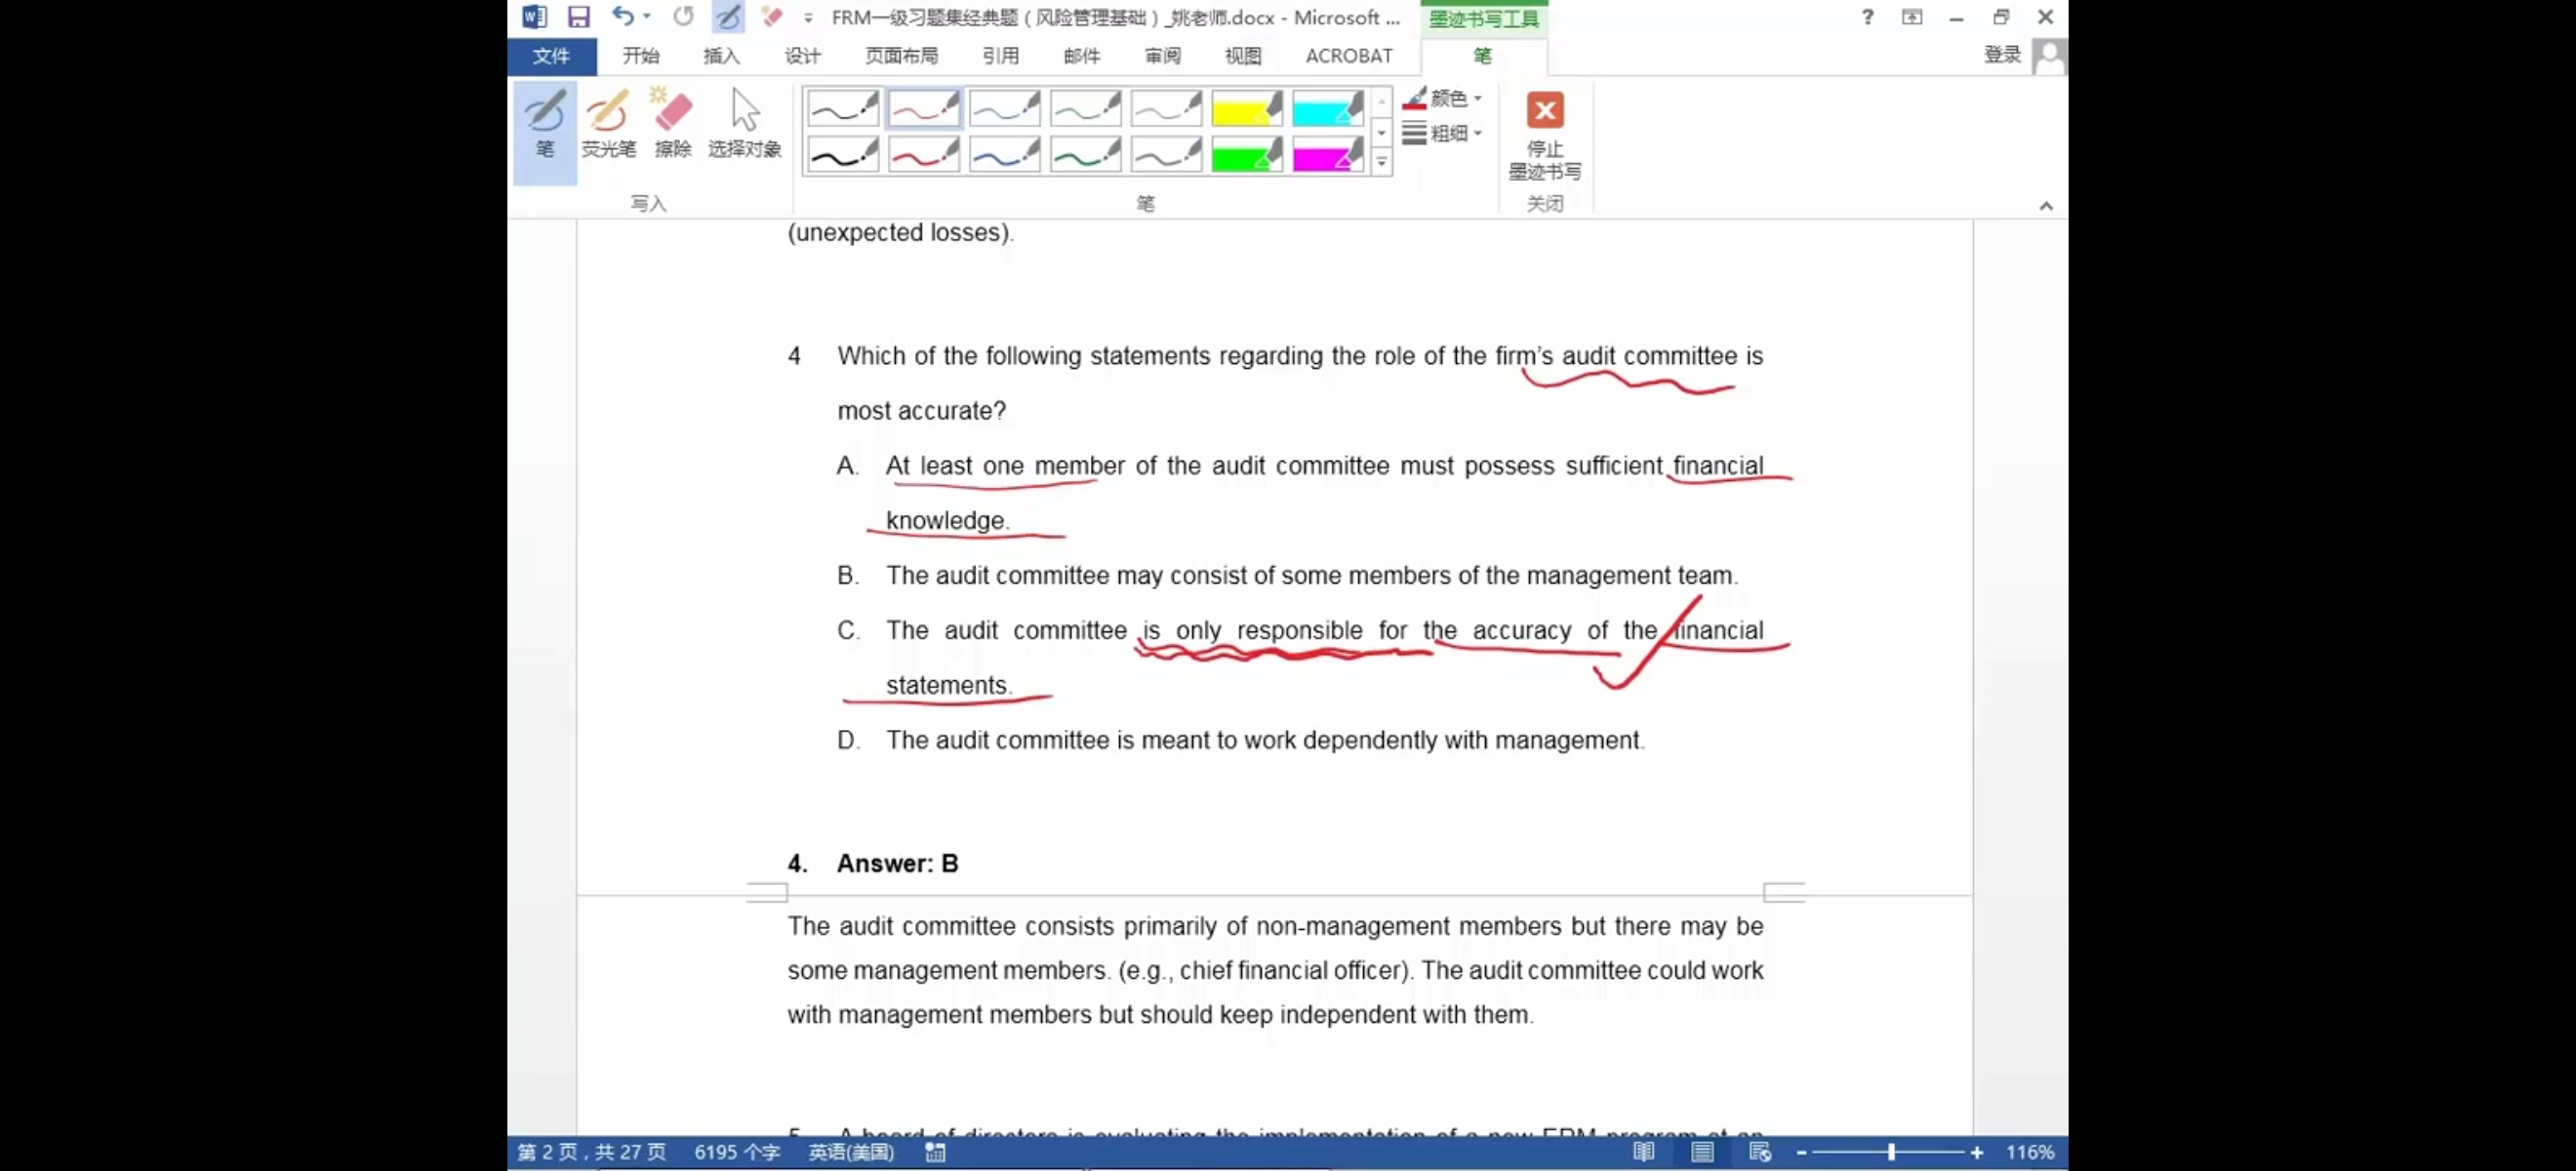
Task: Open the pen Color (颜色) dropdown
Action: pyautogui.click(x=1445, y=98)
